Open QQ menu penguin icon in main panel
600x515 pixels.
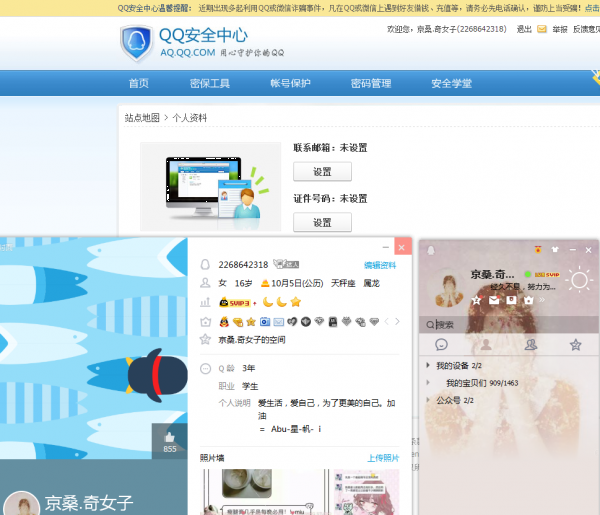tap(431, 250)
